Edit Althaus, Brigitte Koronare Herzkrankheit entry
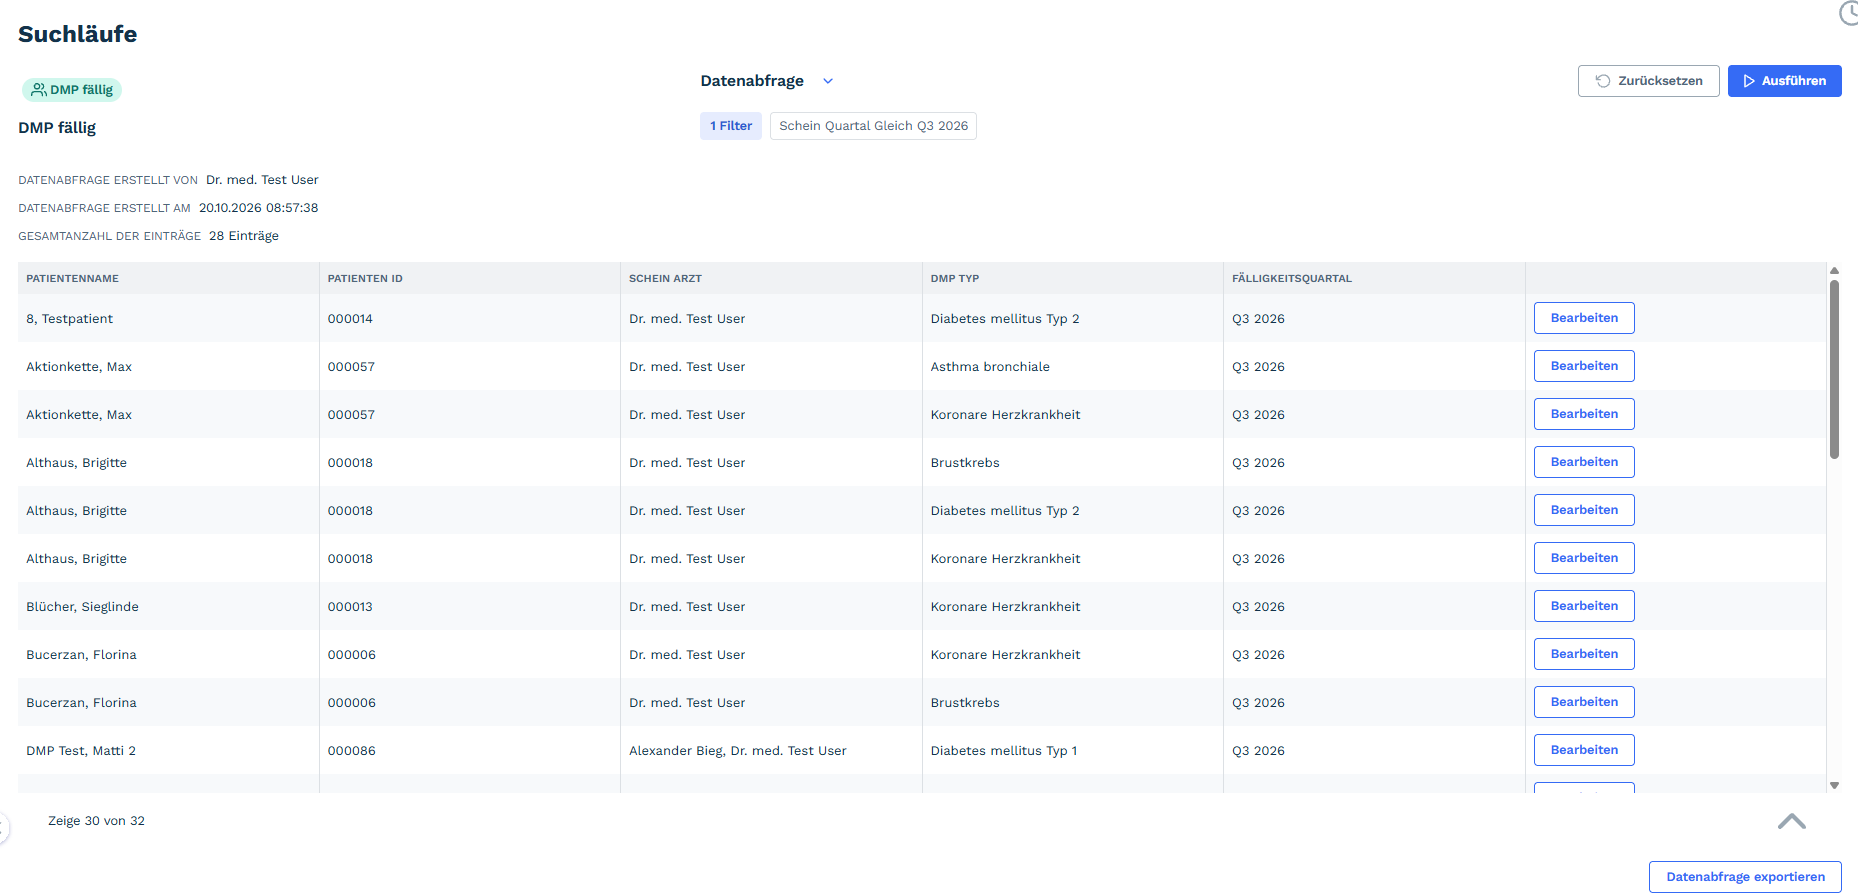1858x894 pixels. 1584,558
